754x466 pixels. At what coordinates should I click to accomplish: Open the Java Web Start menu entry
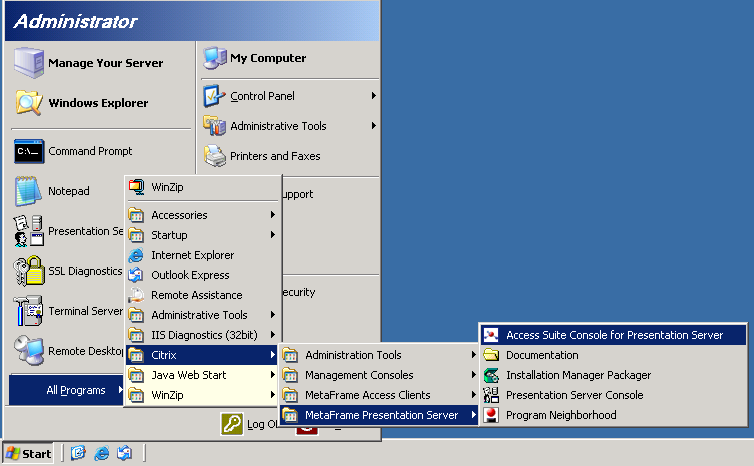click(x=202, y=375)
